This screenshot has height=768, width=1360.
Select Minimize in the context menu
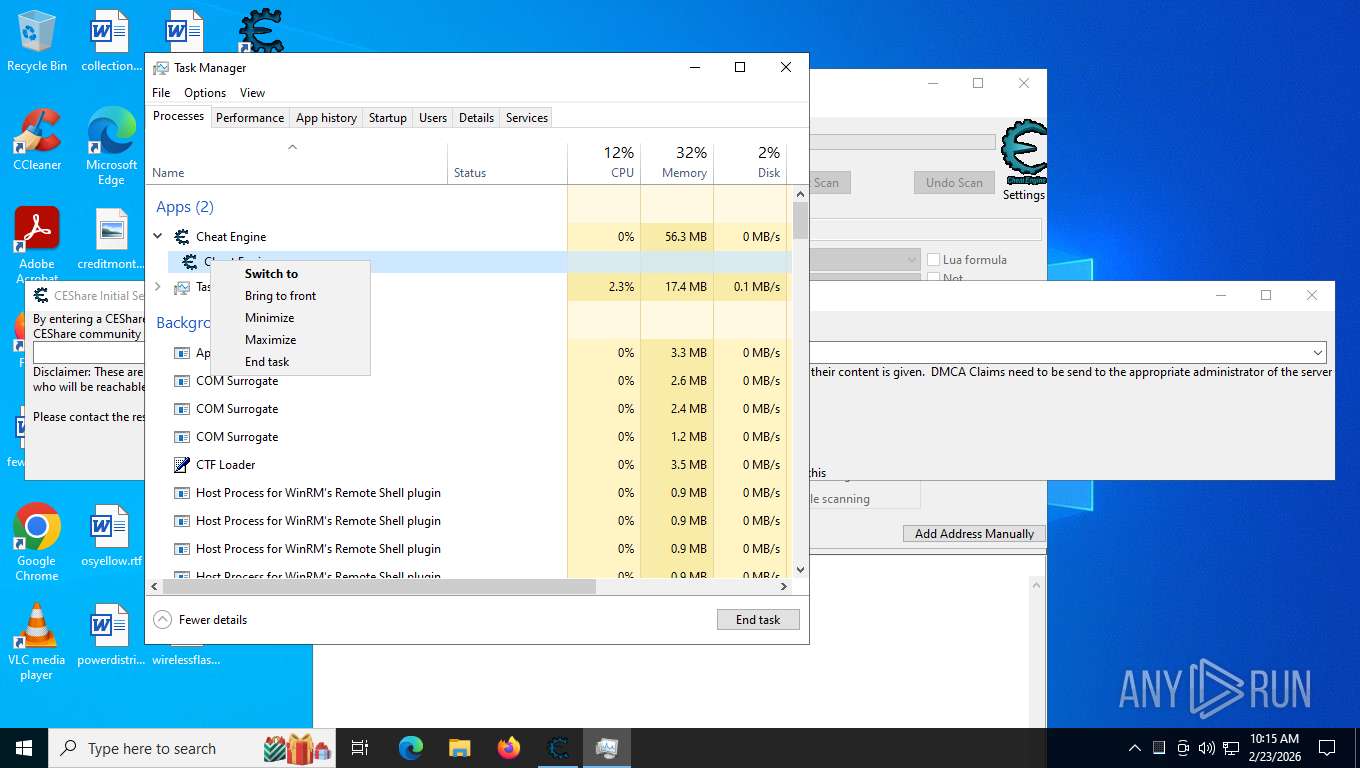tap(269, 318)
